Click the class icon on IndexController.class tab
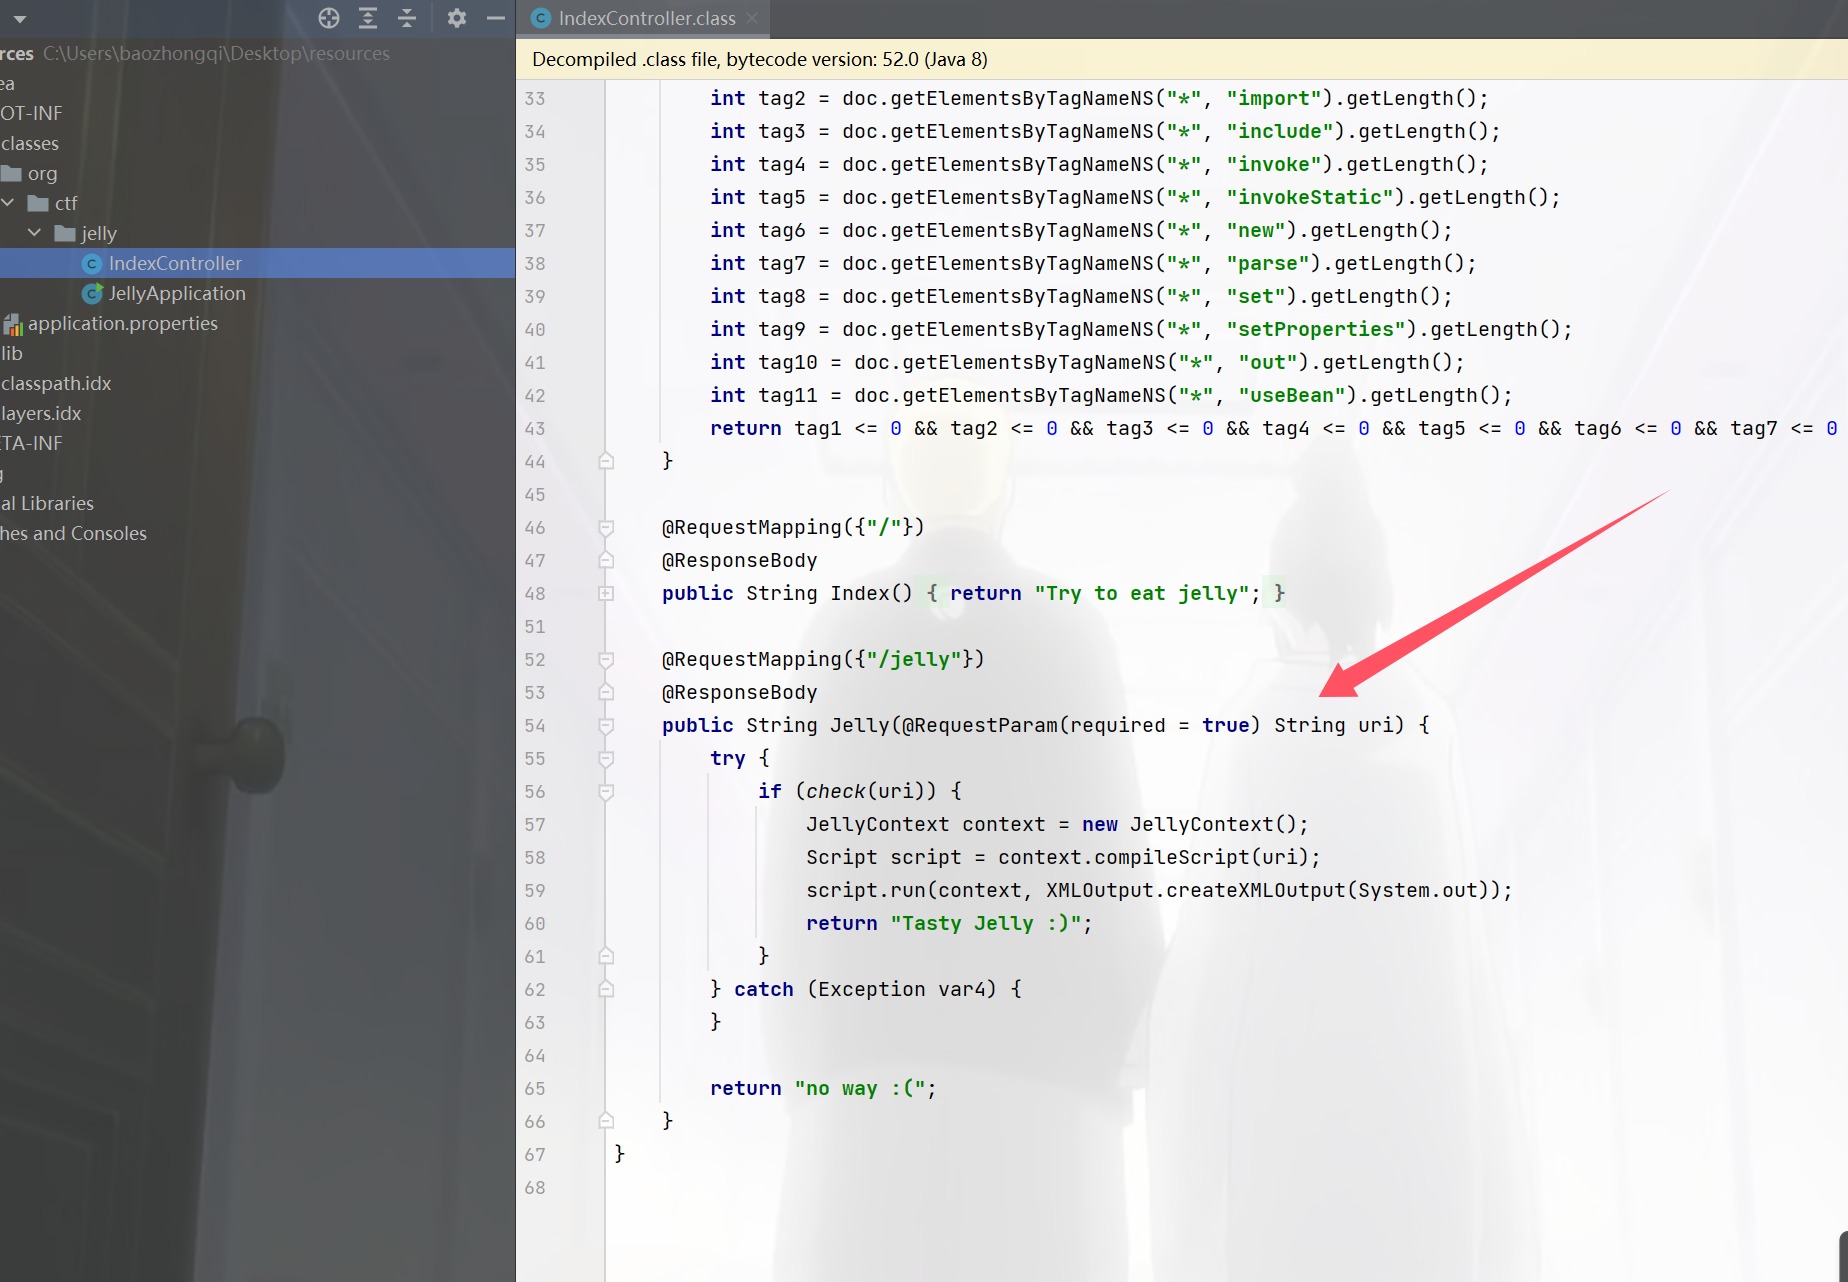 tap(541, 18)
